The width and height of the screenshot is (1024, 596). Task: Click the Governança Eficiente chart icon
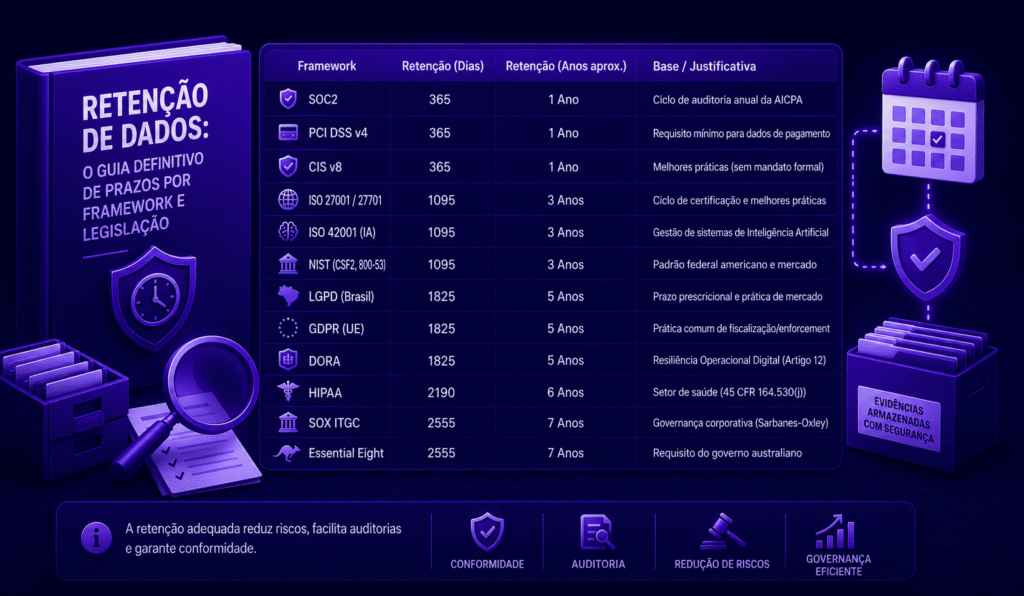(835, 532)
